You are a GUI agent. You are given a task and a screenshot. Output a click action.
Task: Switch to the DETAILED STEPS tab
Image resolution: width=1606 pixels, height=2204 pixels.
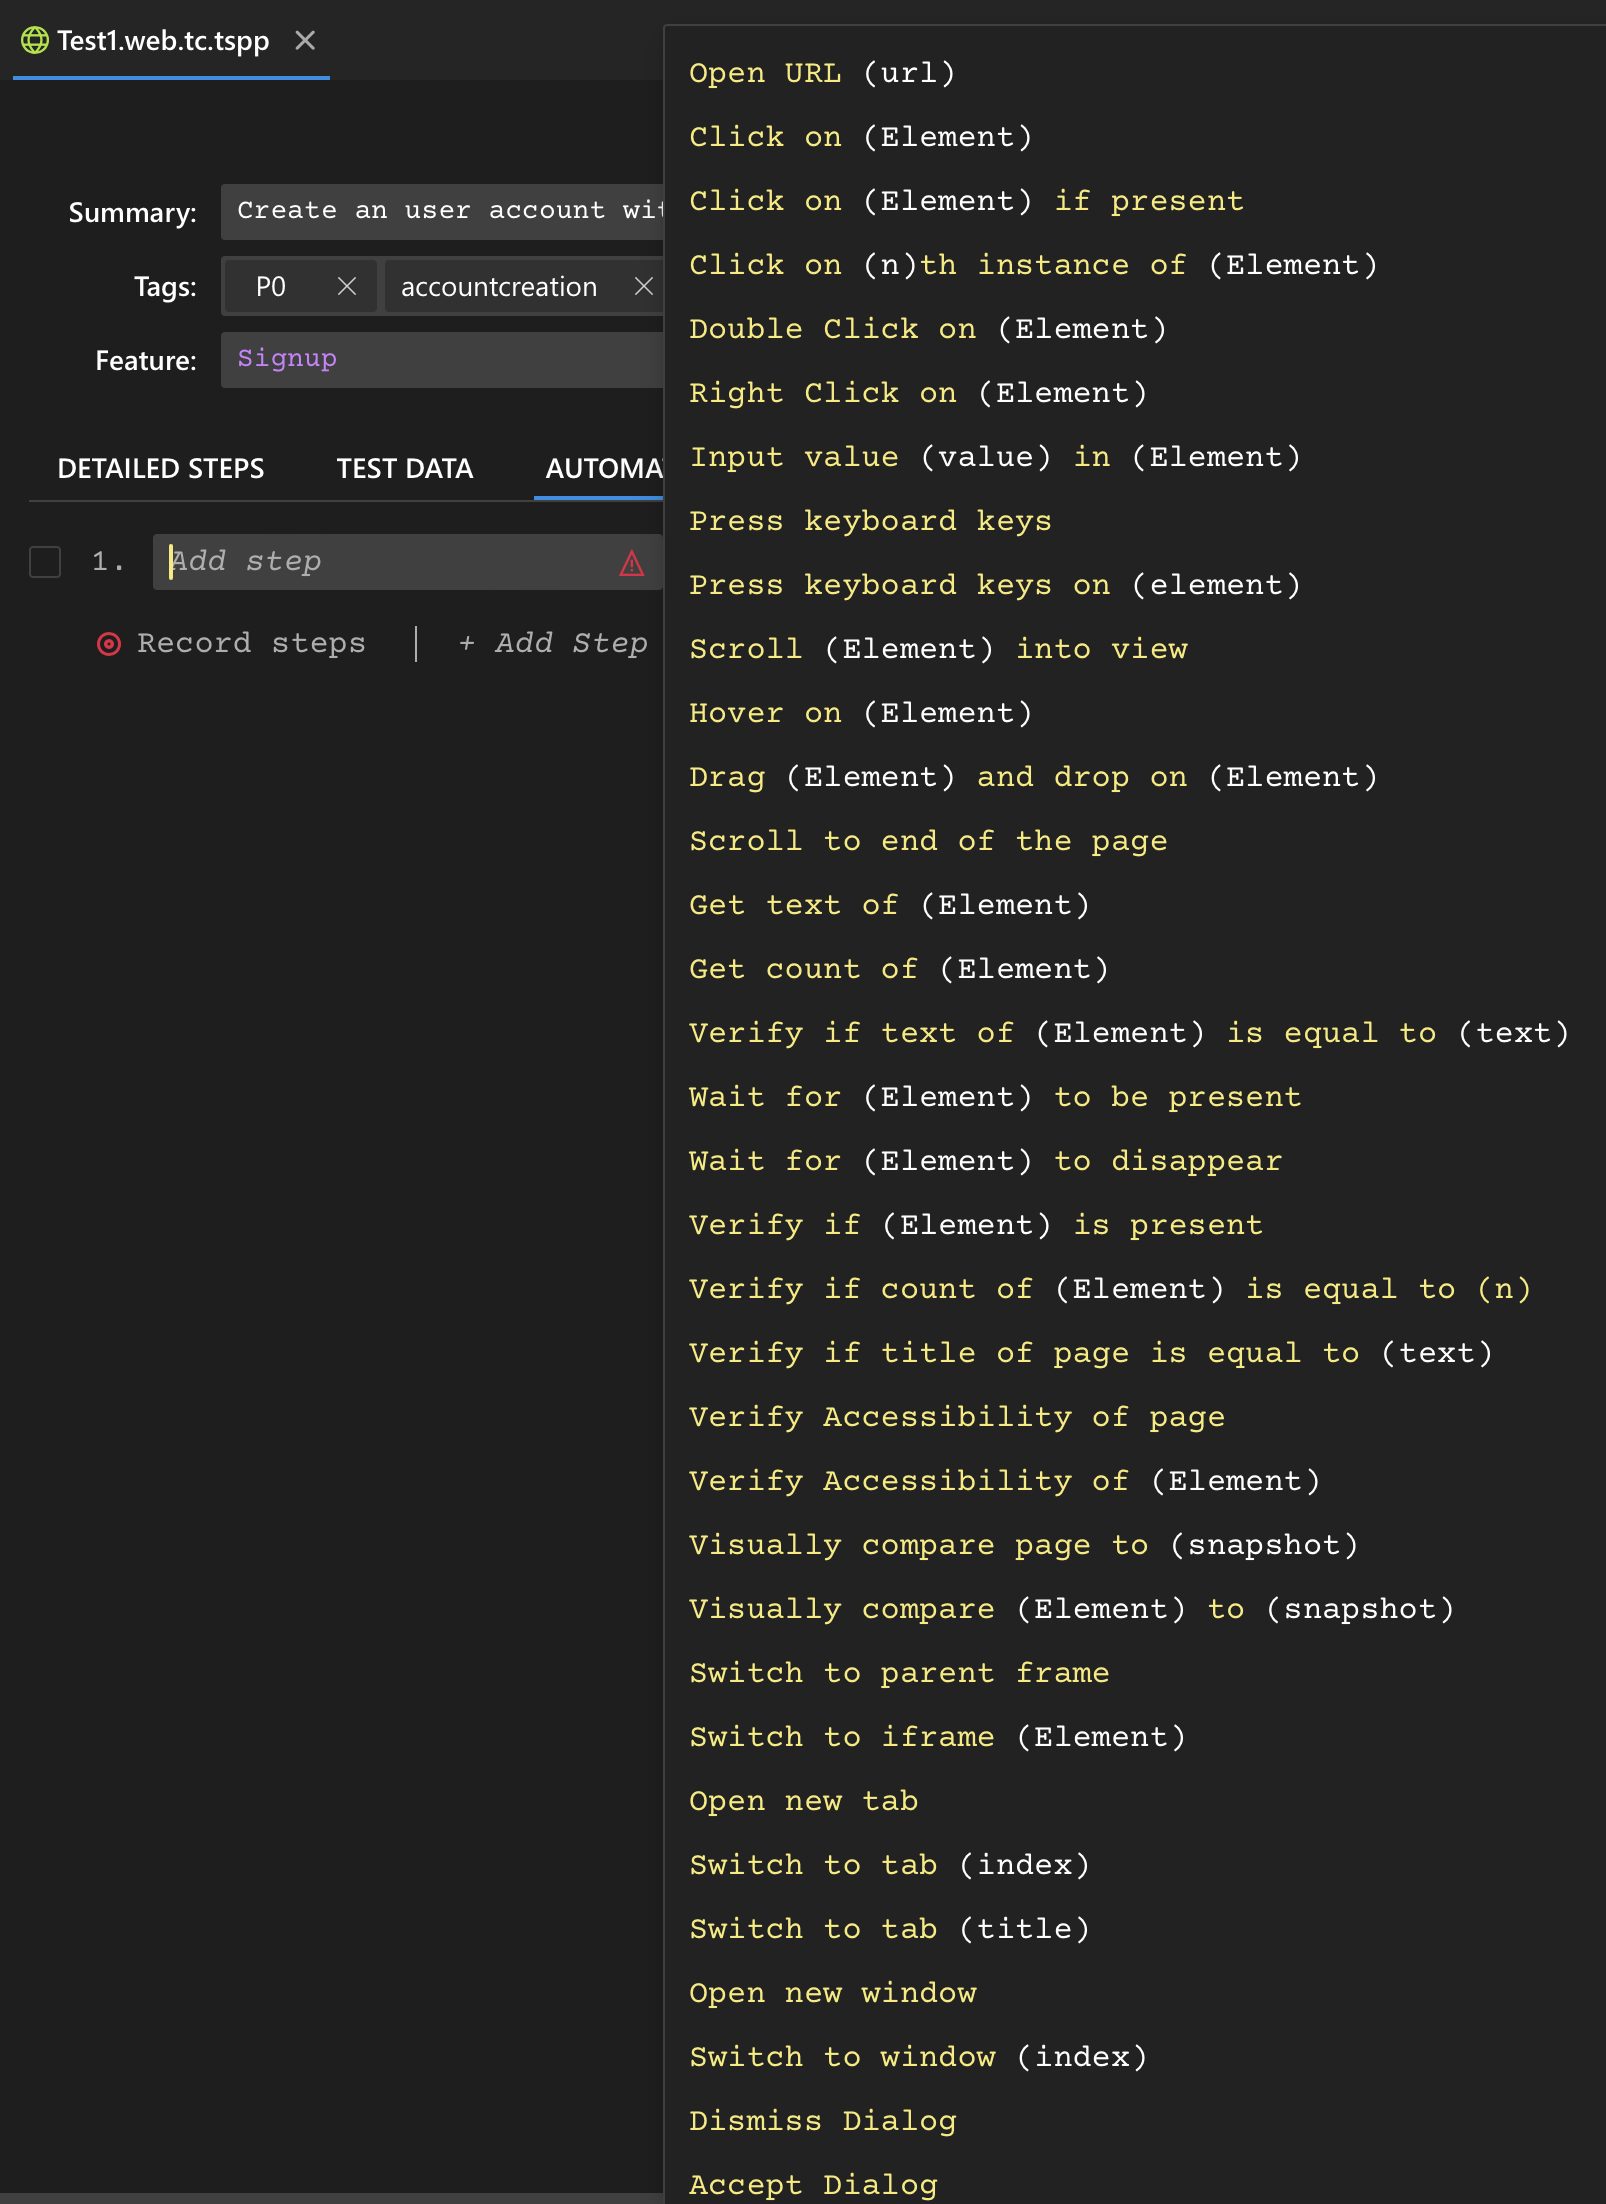click(161, 468)
